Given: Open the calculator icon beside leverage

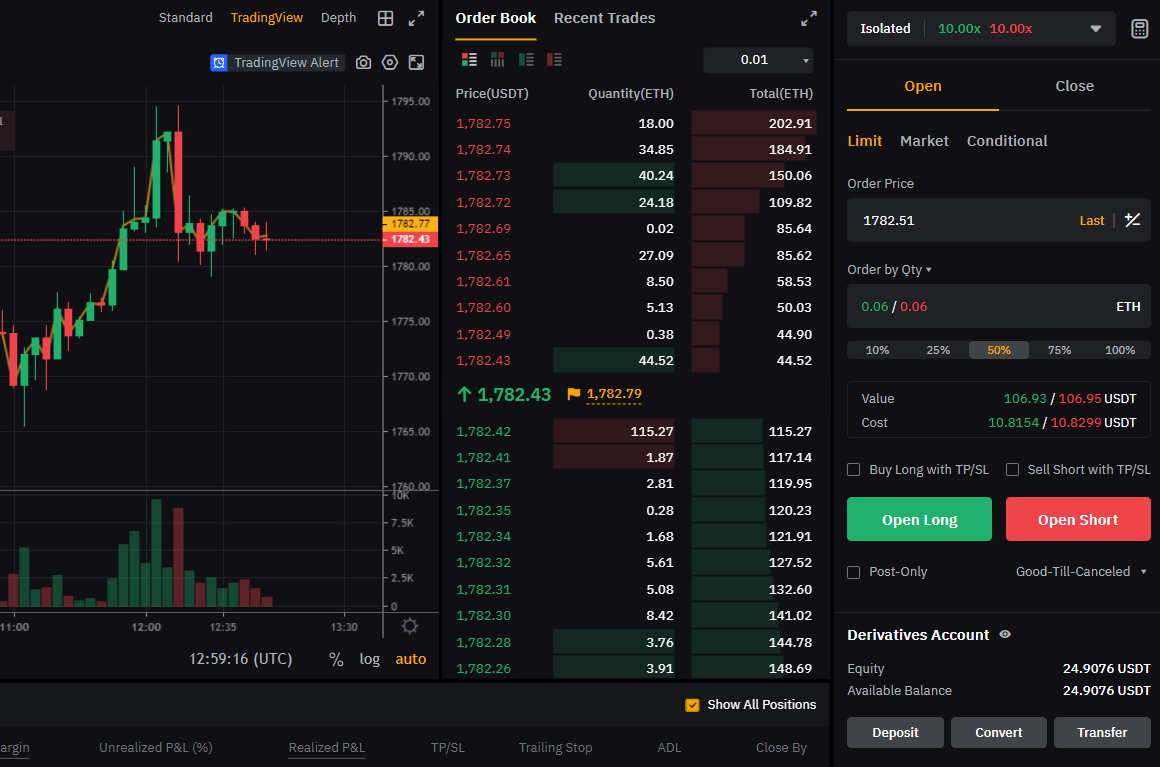Looking at the screenshot, I should [1139, 29].
